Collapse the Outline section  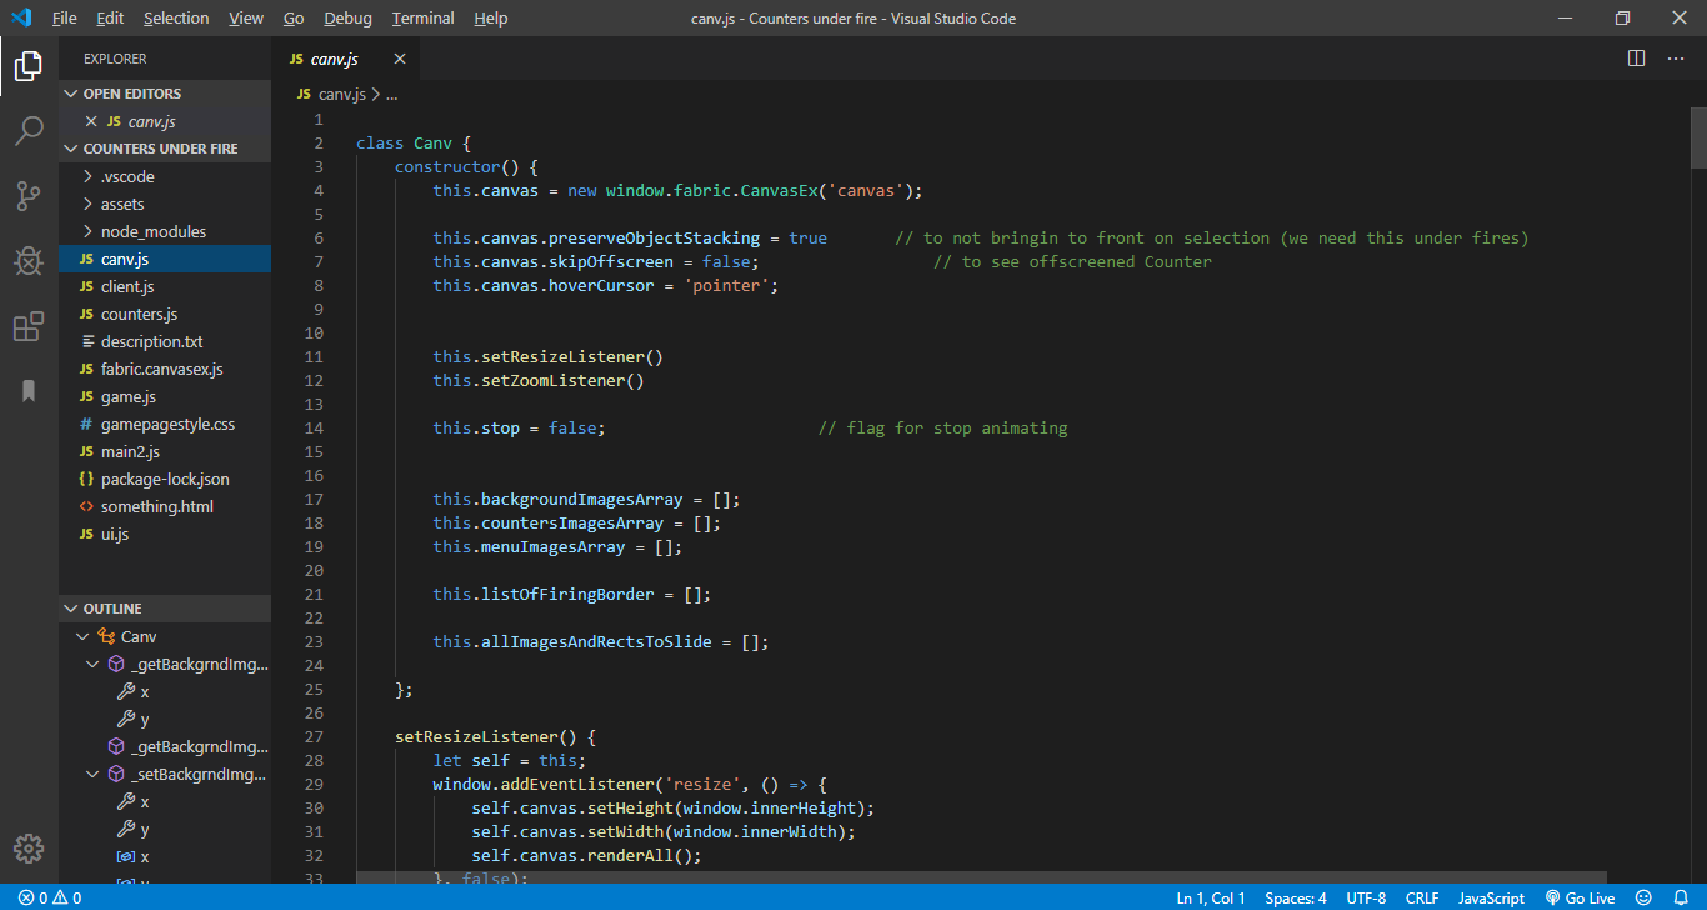165,608
